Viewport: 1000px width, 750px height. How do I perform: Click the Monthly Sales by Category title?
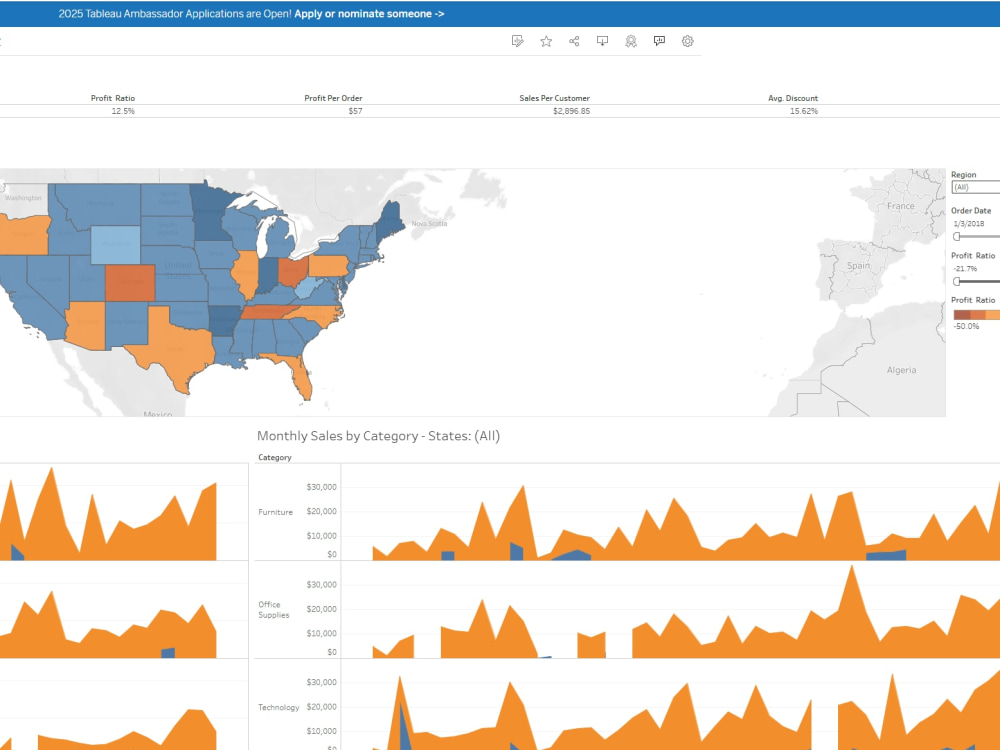coord(378,436)
